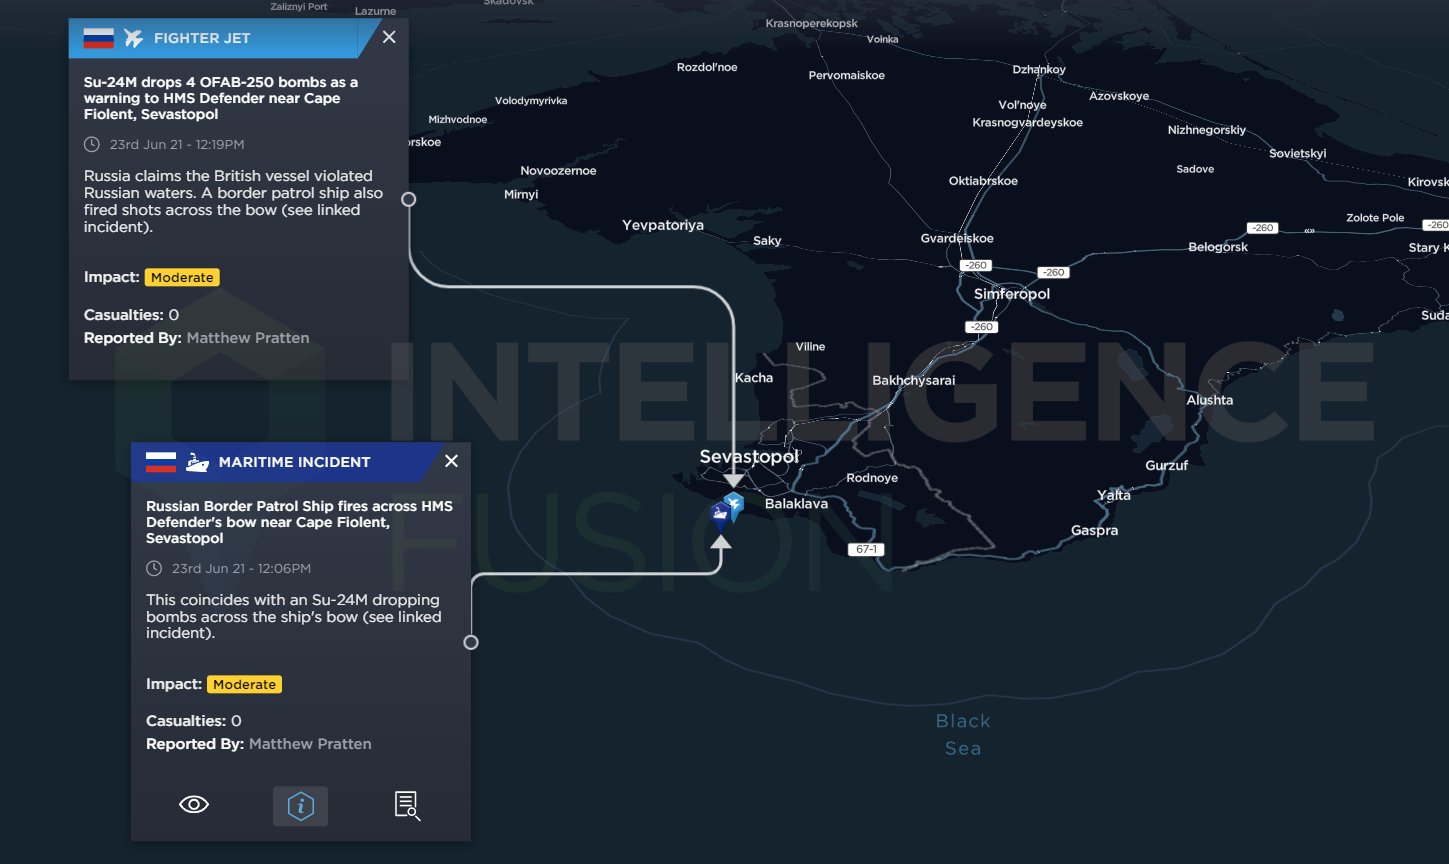Click the Sovietskyi label on map

click(1298, 153)
